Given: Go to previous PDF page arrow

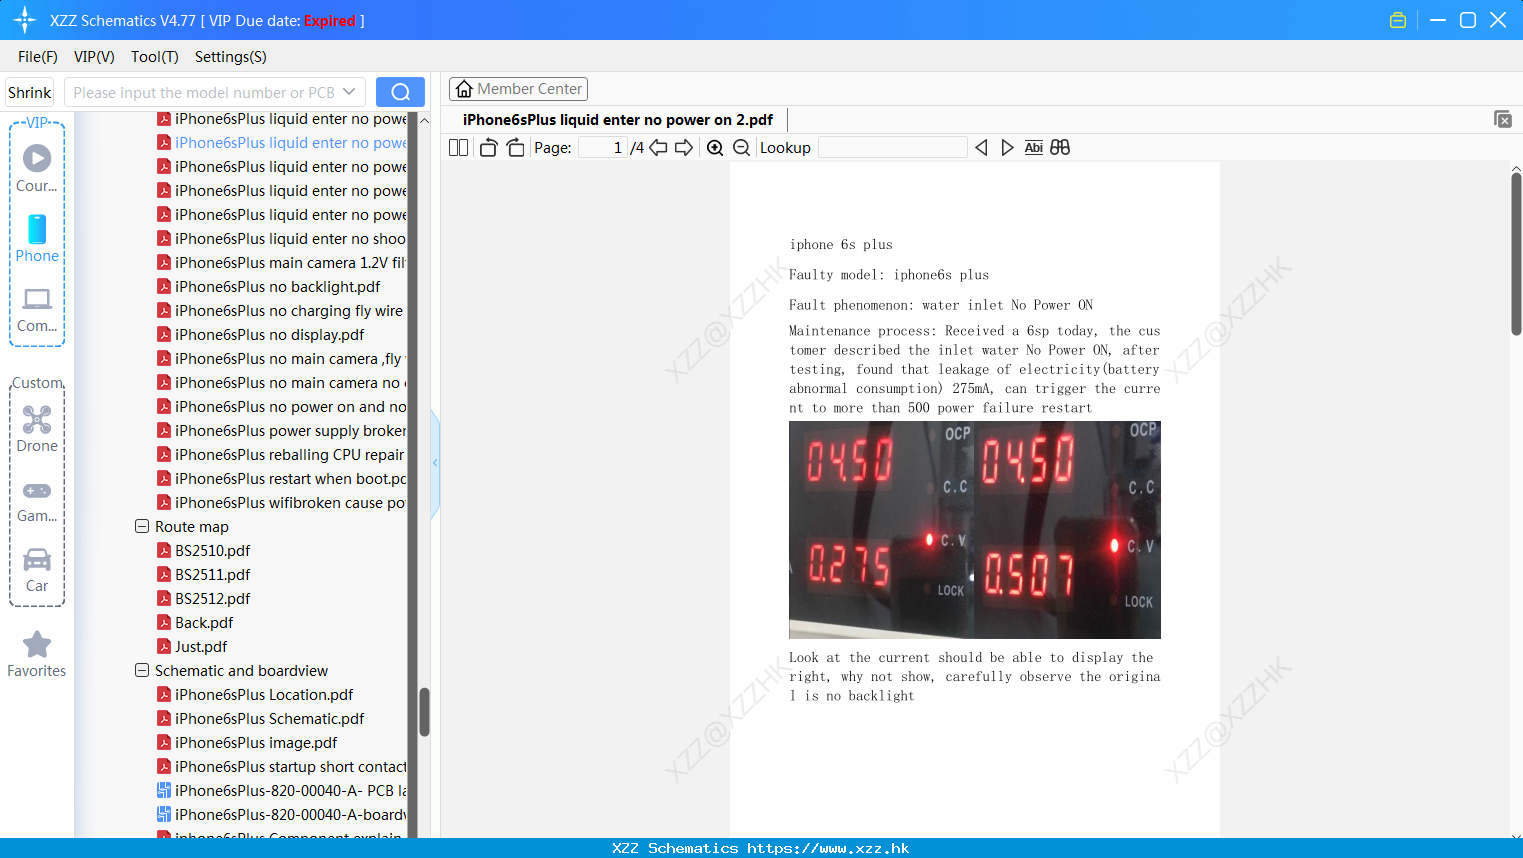Looking at the screenshot, I should 658,148.
